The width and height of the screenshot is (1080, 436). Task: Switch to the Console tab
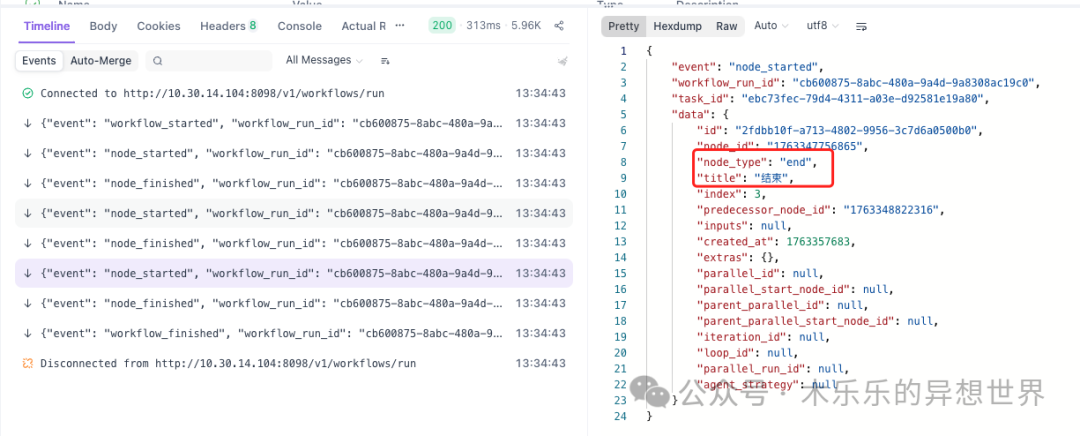click(300, 26)
